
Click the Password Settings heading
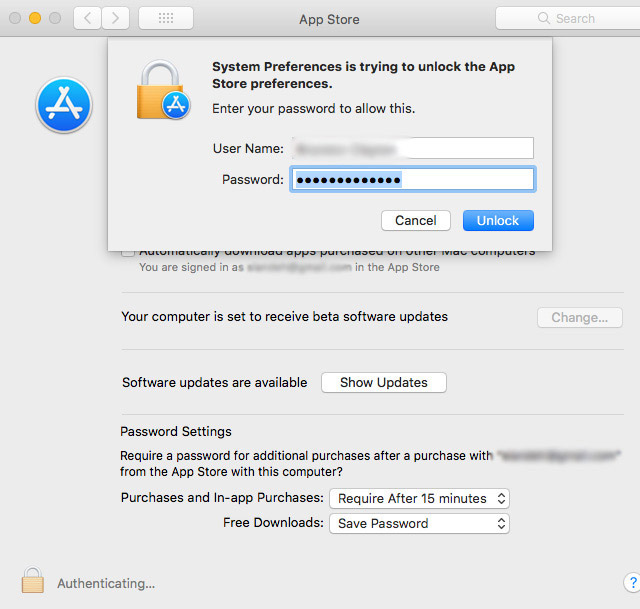[x=176, y=431]
